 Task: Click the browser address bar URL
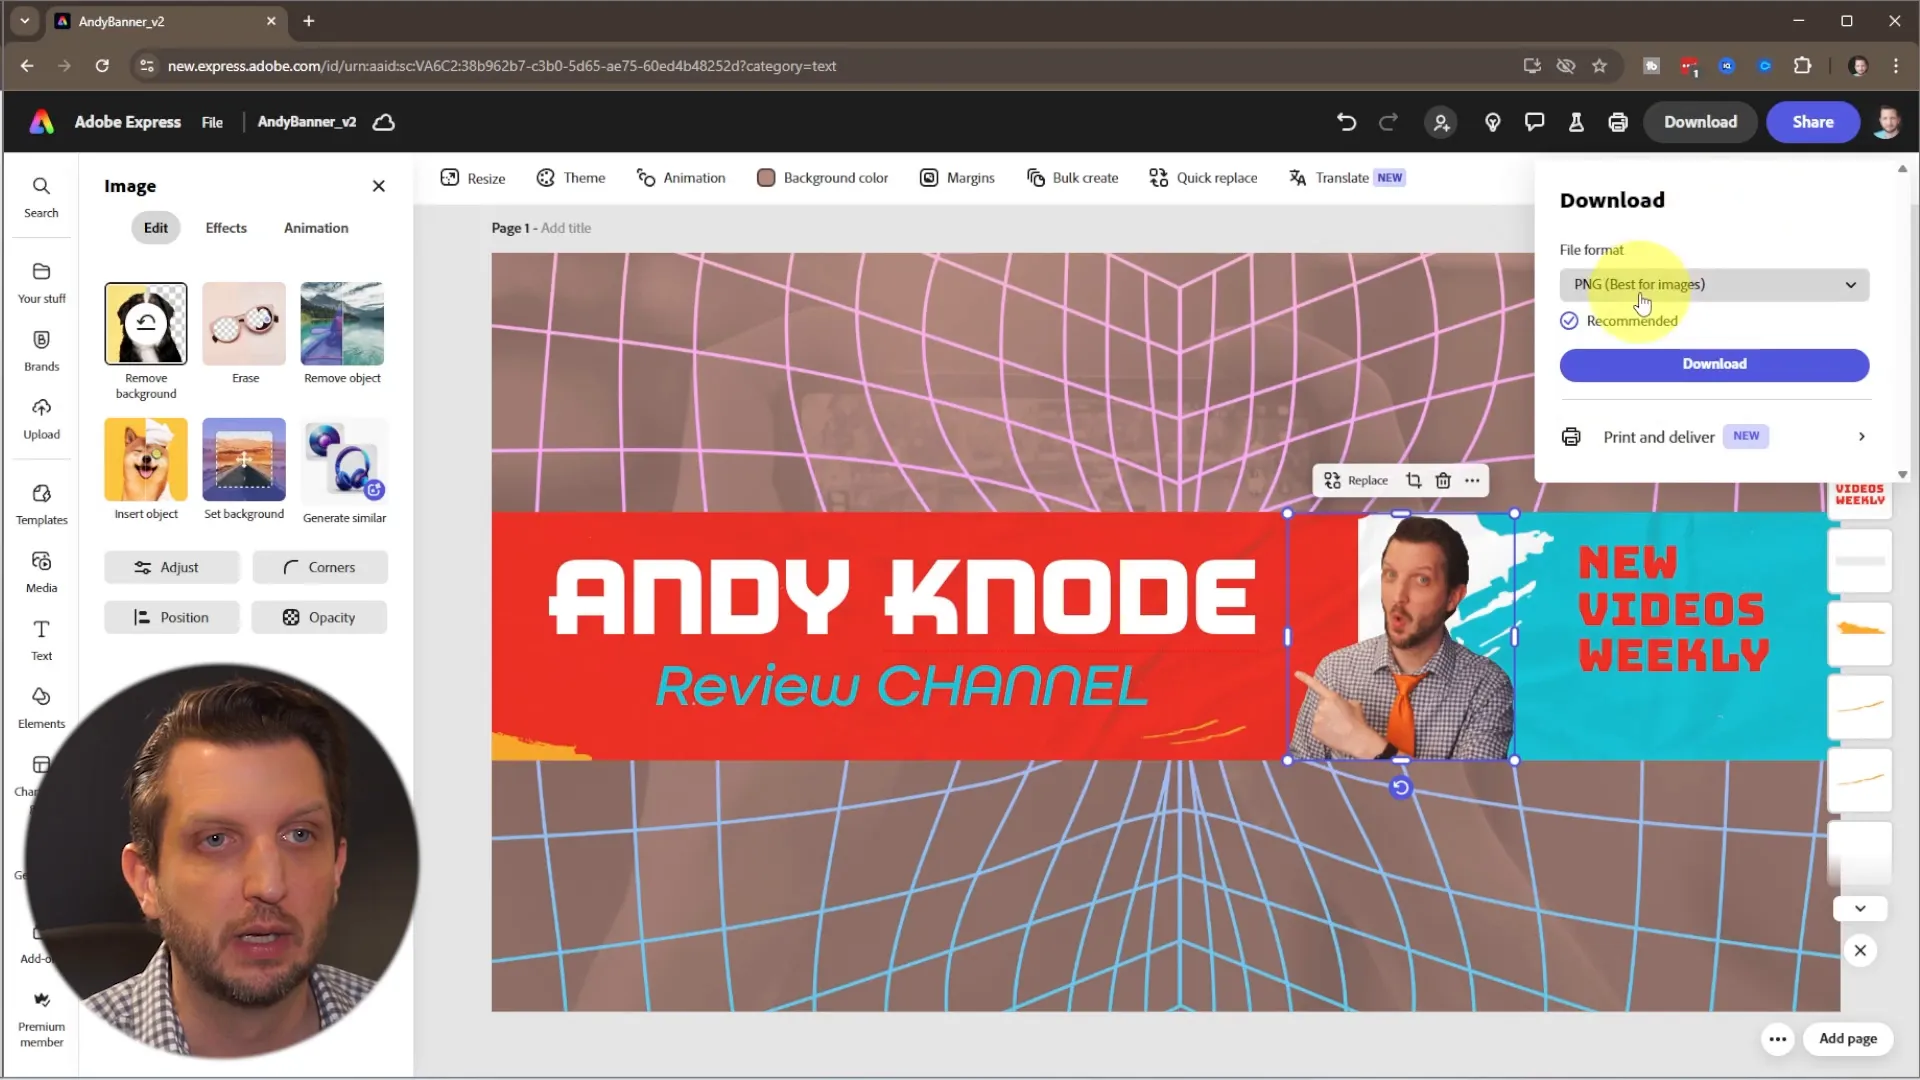coord(502,66)
